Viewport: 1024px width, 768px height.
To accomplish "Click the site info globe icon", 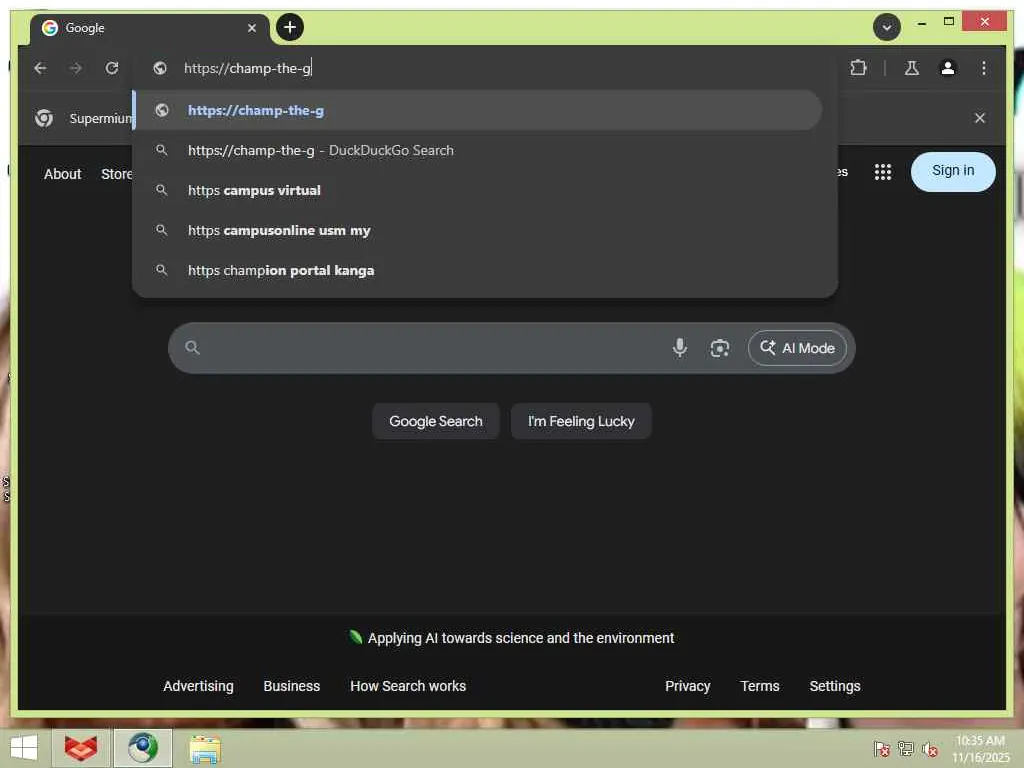I will (160, 68).
